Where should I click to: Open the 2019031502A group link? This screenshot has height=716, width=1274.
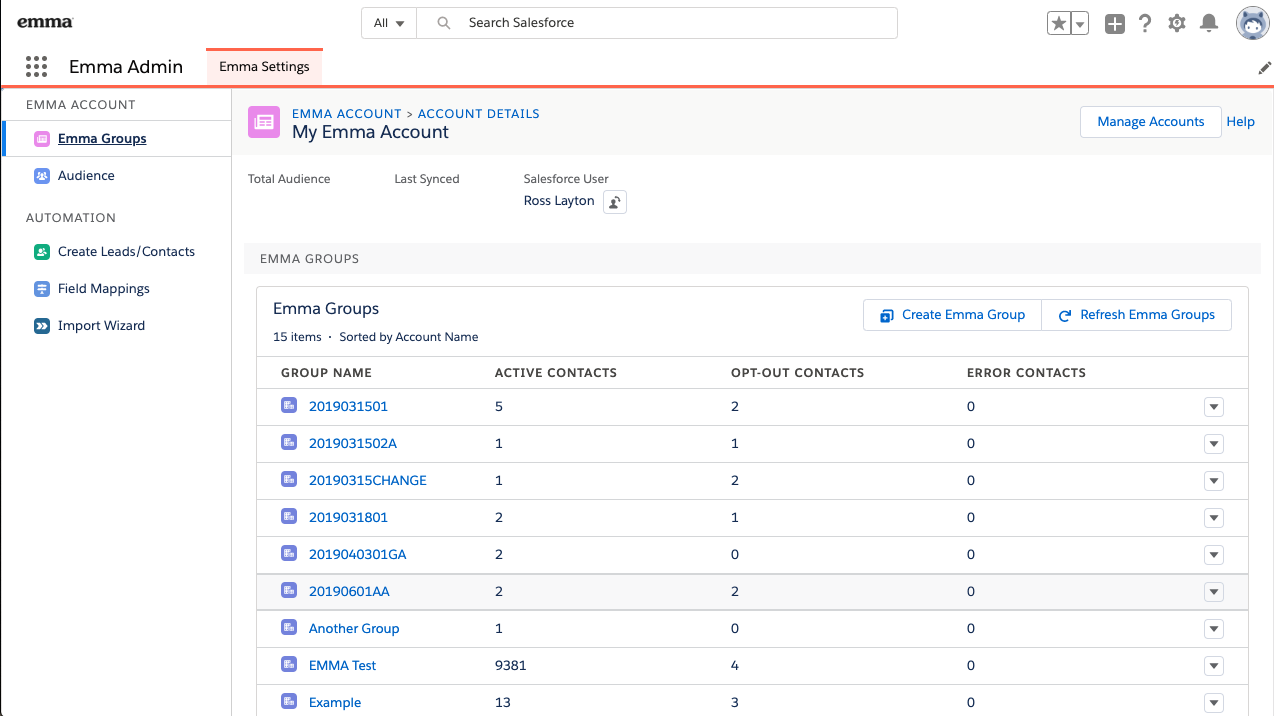[353, 444]
